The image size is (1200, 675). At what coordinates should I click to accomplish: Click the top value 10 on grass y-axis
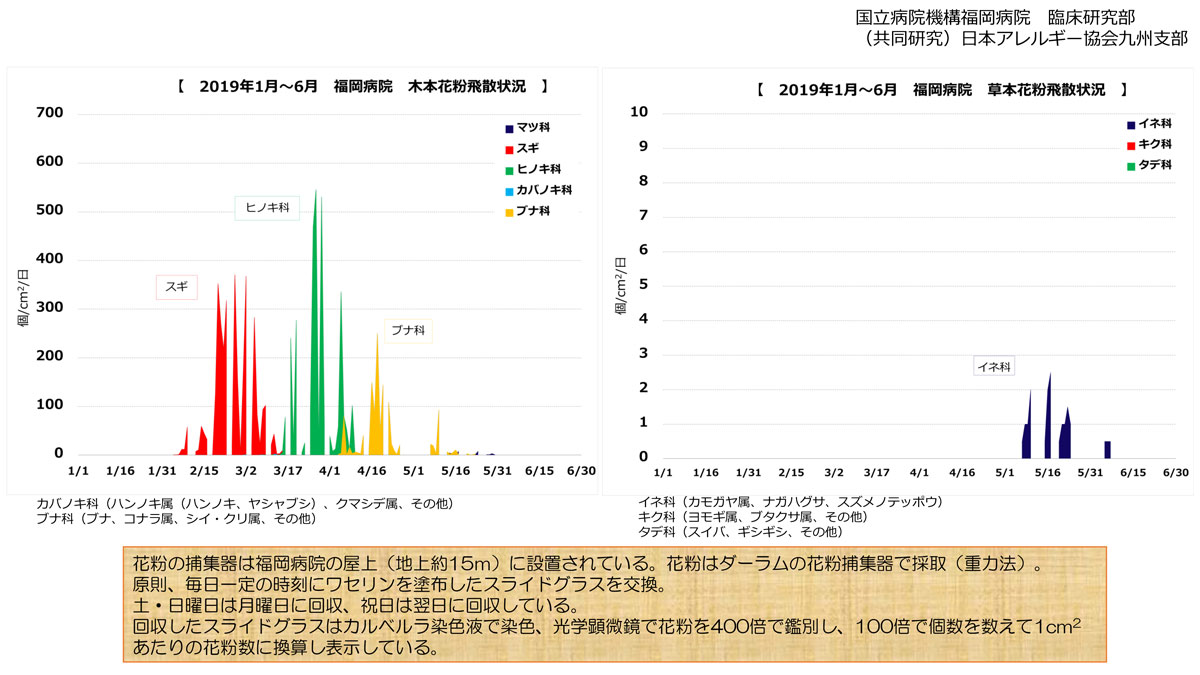pyautogui.click(x=640, y=113)
